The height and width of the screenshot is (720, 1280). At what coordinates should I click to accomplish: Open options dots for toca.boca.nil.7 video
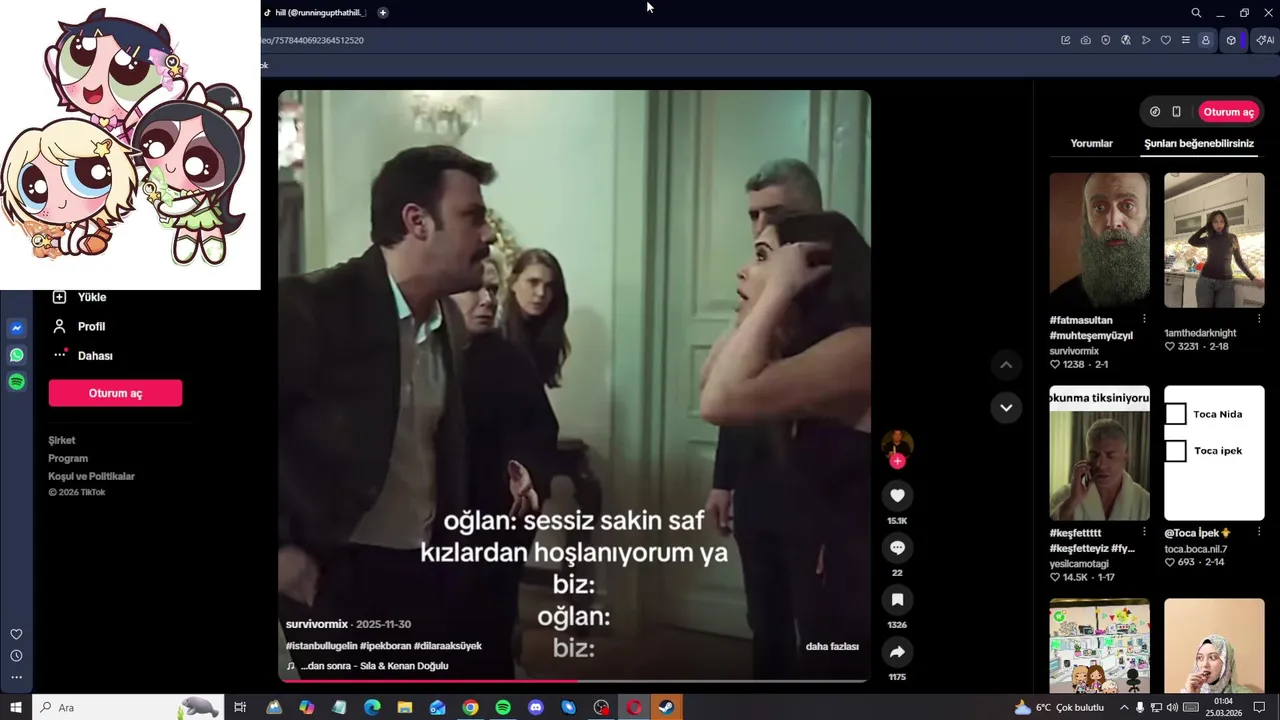[x=1258, y=532]
